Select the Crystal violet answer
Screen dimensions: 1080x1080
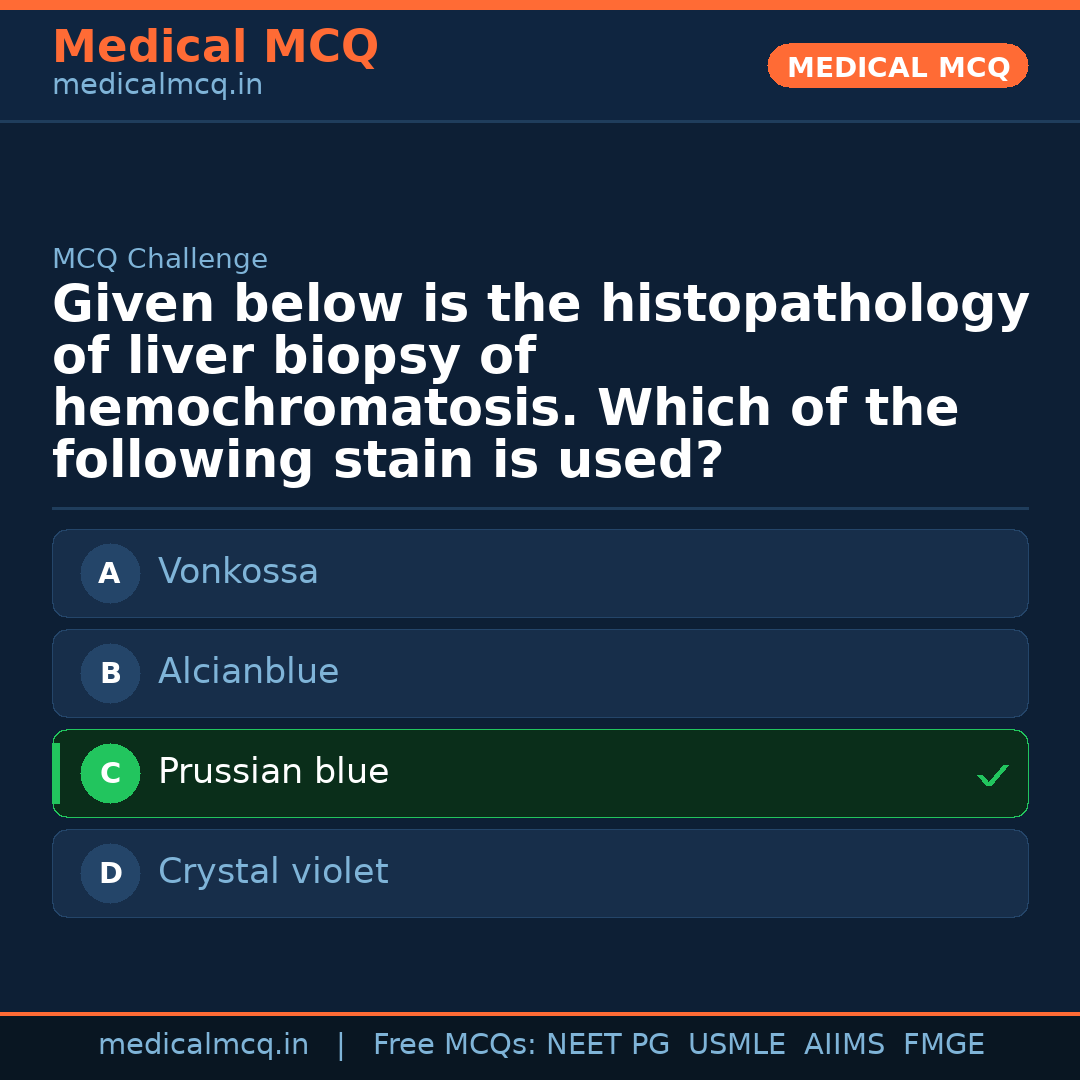coord(273,872)
